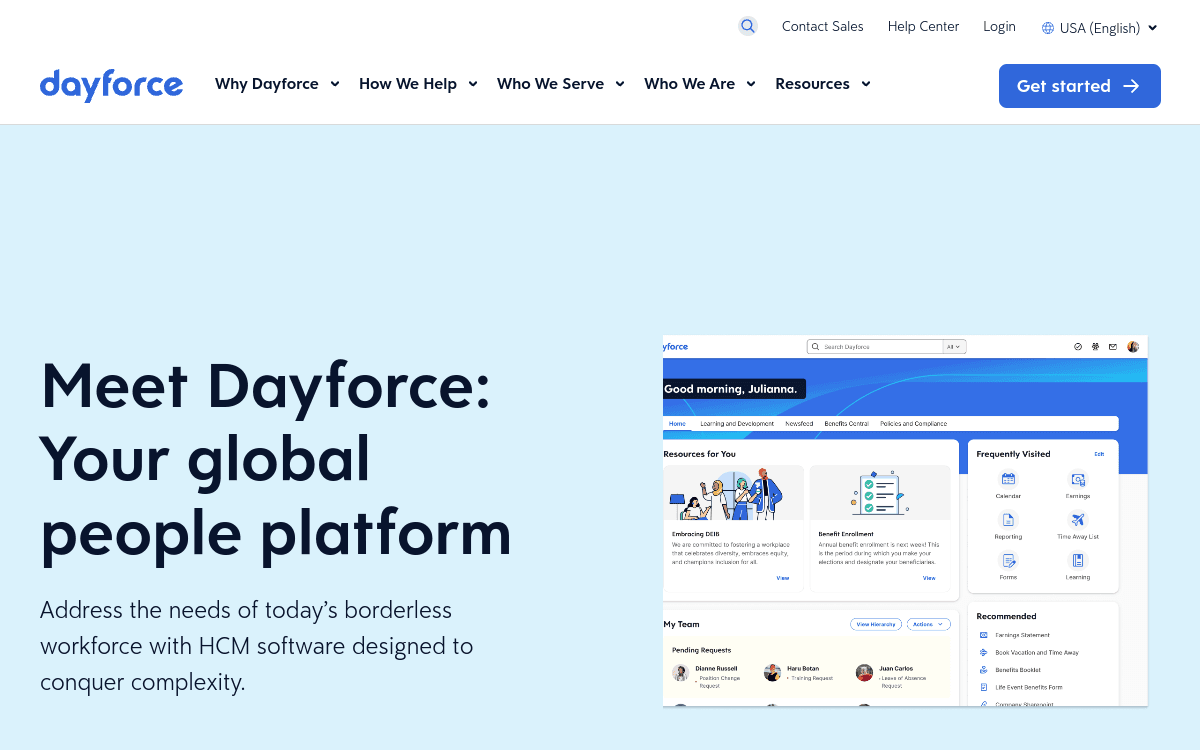This screenshot has width=1200, height=750.
Task: Click the globe icon for USA (English)
Action: [x=1048, y=28]
